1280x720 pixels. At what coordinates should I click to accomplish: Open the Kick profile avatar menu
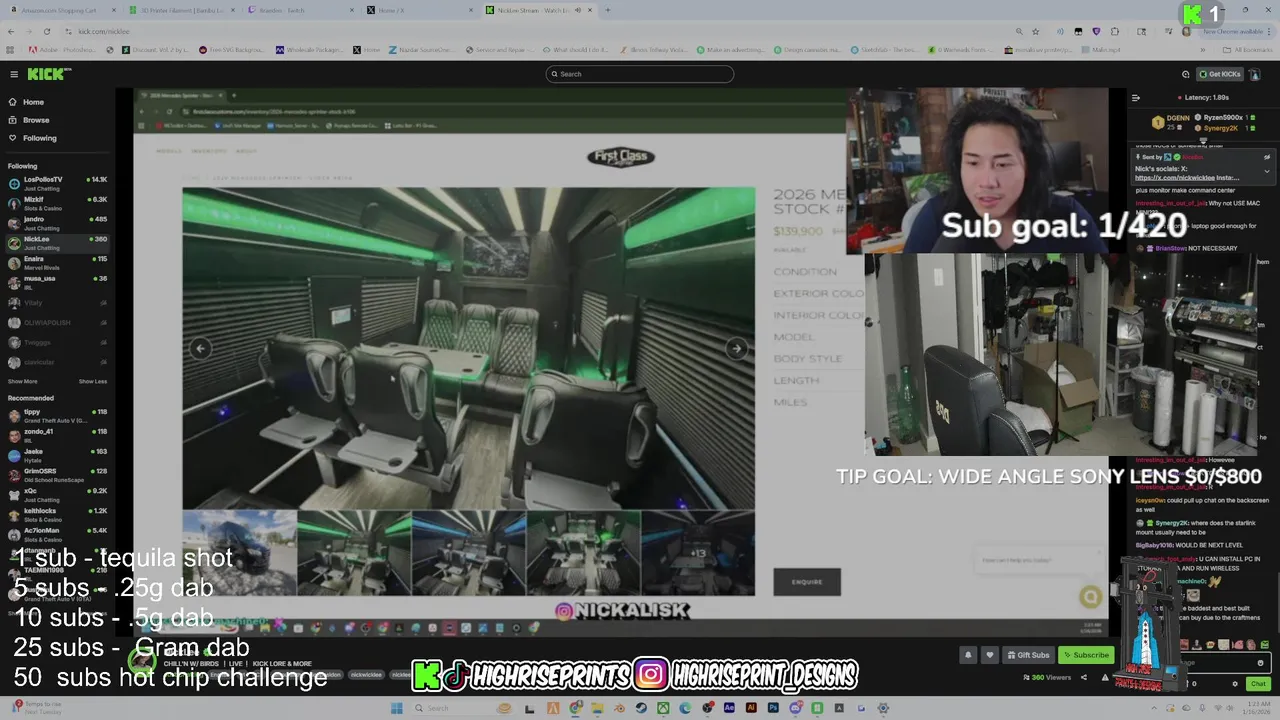(x=1255, y=74)
